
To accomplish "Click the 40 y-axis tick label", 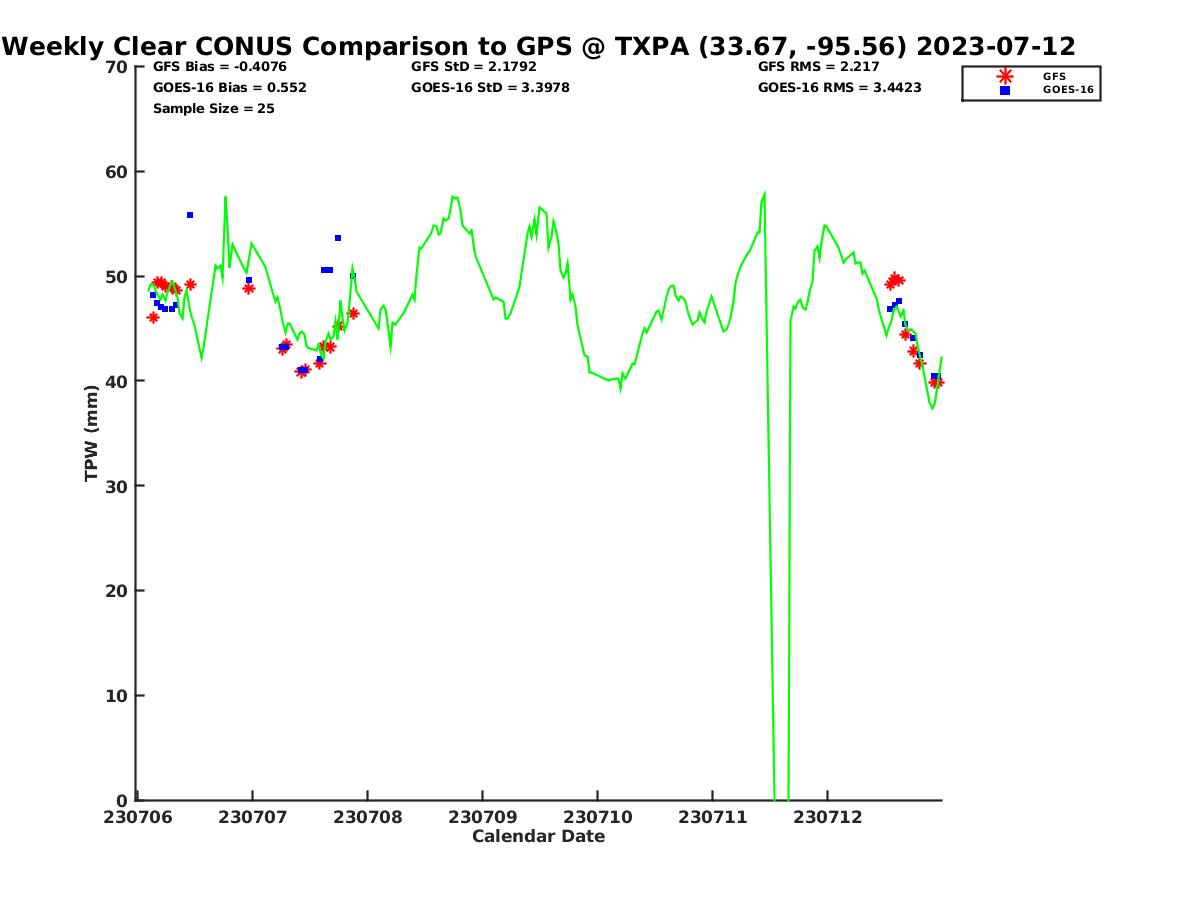I will [x=117, y=381].
